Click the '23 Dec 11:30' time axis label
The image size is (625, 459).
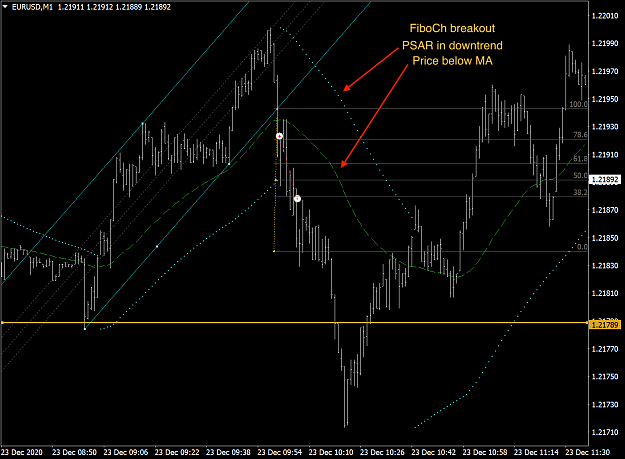click(x=588, y=452)
